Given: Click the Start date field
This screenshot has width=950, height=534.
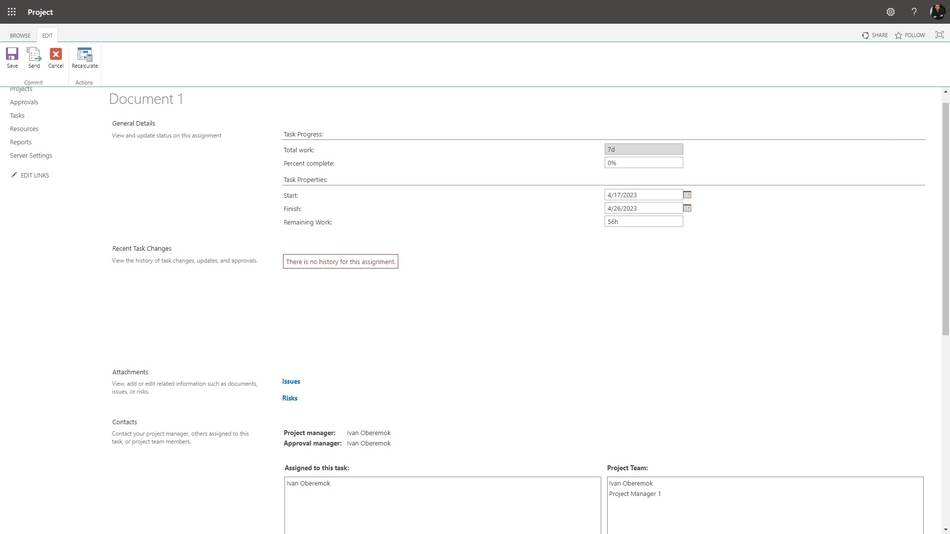Looking at the screenshot, I should pyautogui.click(x=643, y=195).
